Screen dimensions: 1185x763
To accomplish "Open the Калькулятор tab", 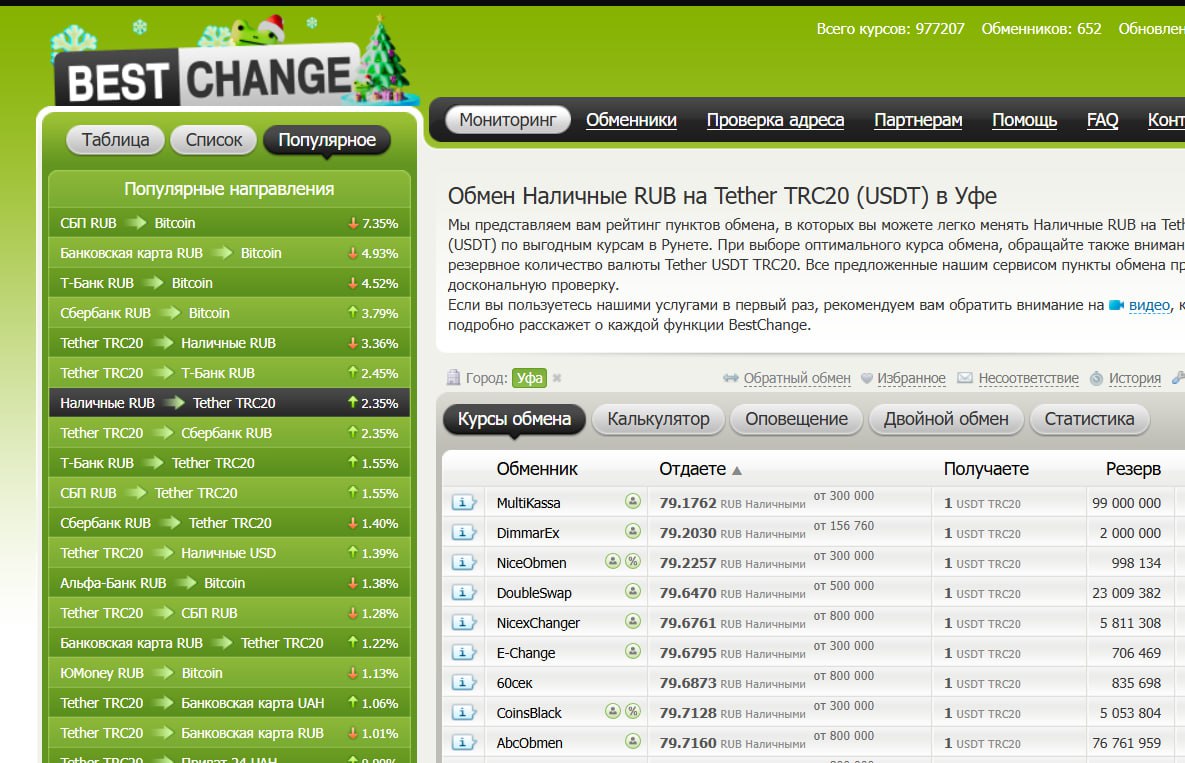I will point(658,419).
